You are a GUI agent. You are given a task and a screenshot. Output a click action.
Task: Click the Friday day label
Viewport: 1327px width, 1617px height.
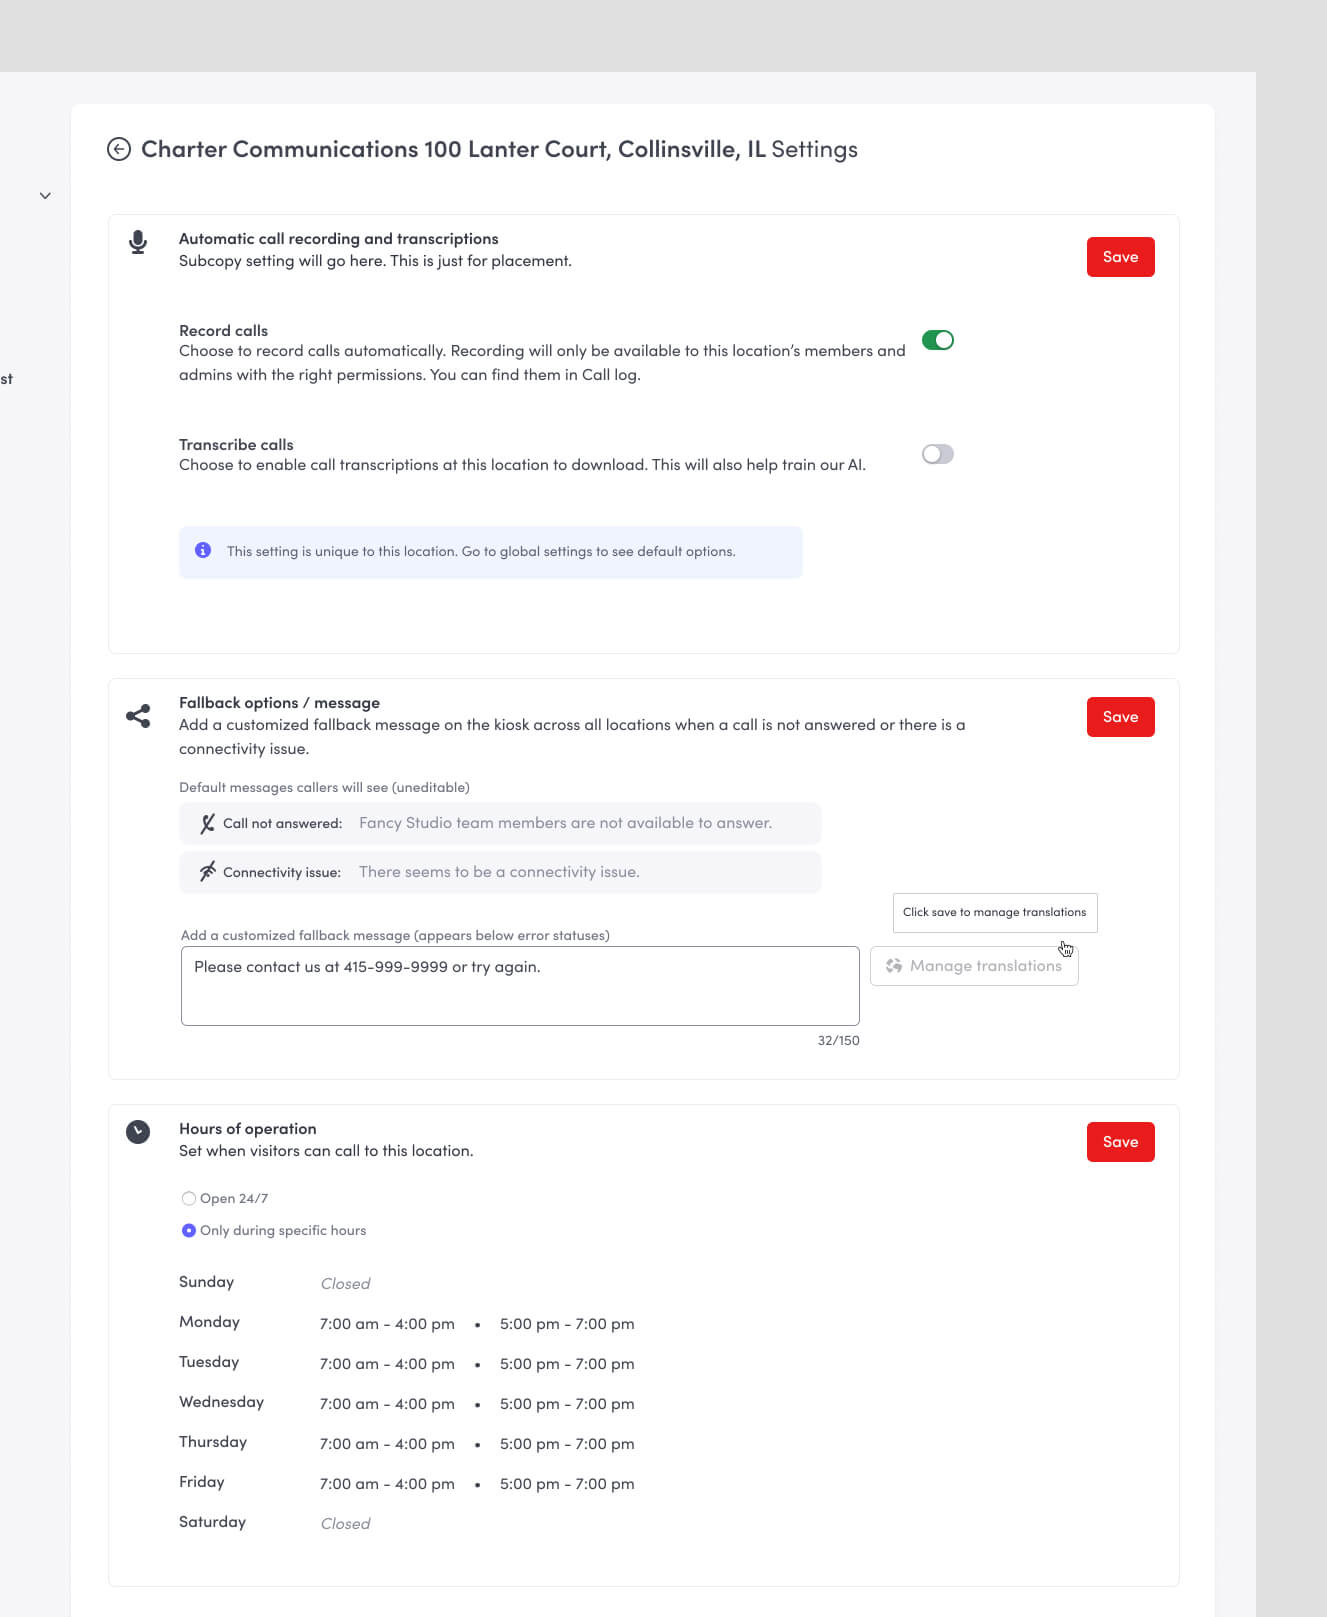pos(201,1482)
